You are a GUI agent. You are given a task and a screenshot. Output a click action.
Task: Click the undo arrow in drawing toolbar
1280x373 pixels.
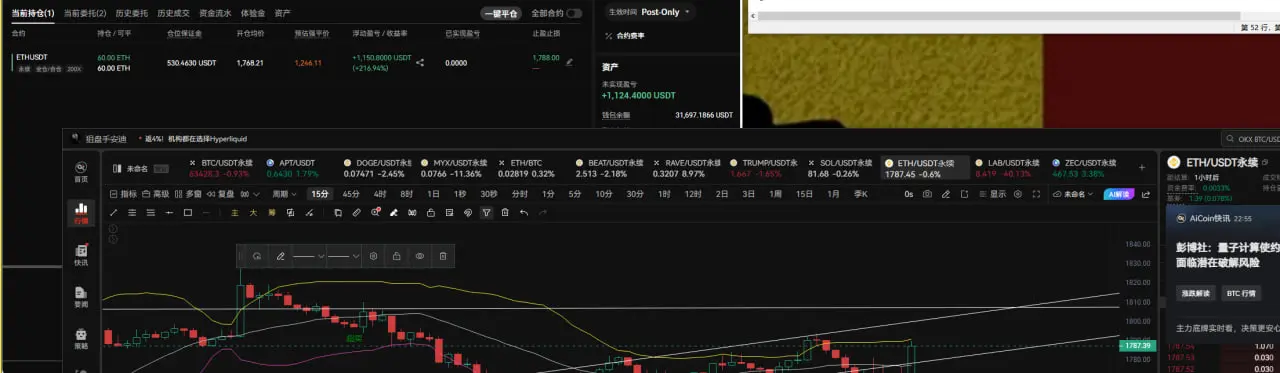(524, 212)
